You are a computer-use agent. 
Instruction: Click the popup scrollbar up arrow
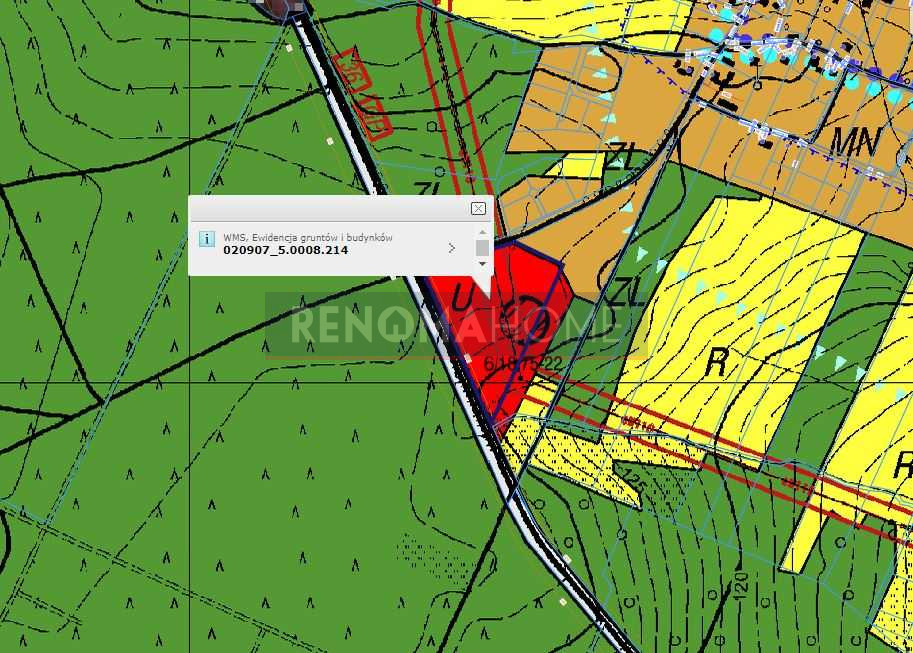click(x=482, y=231)
